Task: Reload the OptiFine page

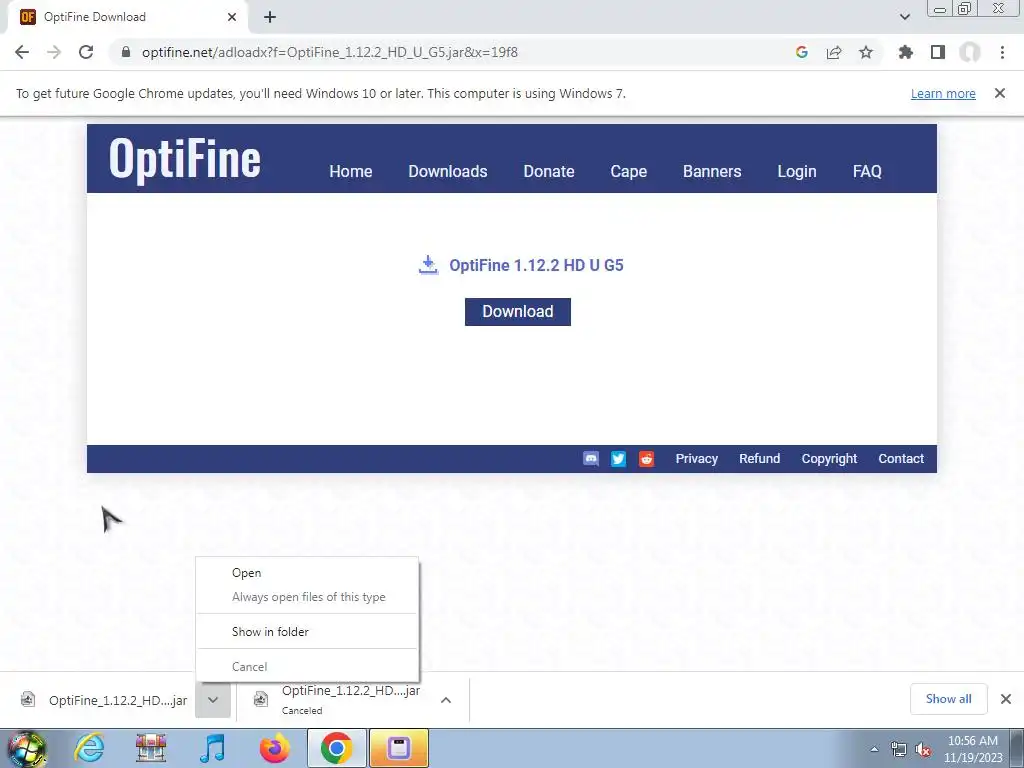Action: (x=86, y=52)
